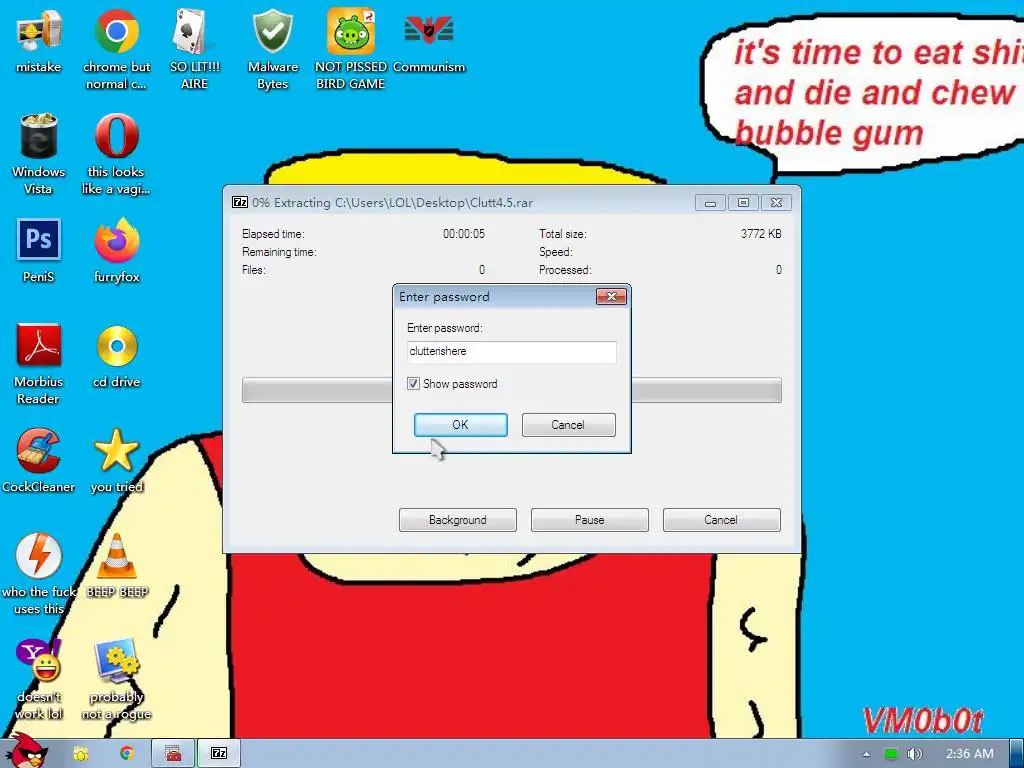Select the 'SO LIT!!! AIRE' solitaire icon
Screen dimensions: 1024x768
coord(194,49)
